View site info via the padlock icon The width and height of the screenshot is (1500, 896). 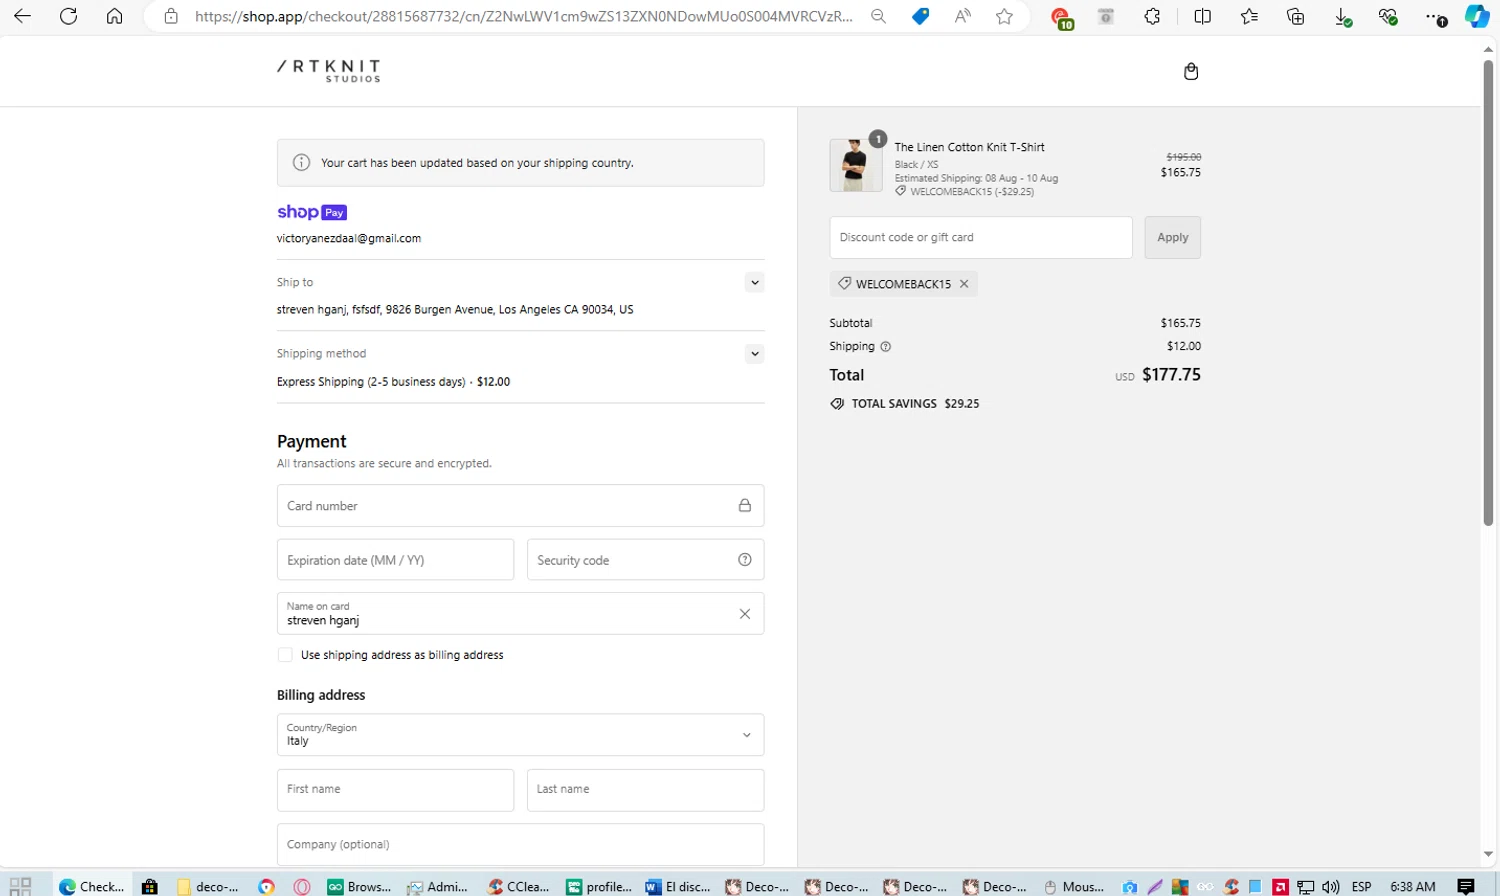coord(171,16)
